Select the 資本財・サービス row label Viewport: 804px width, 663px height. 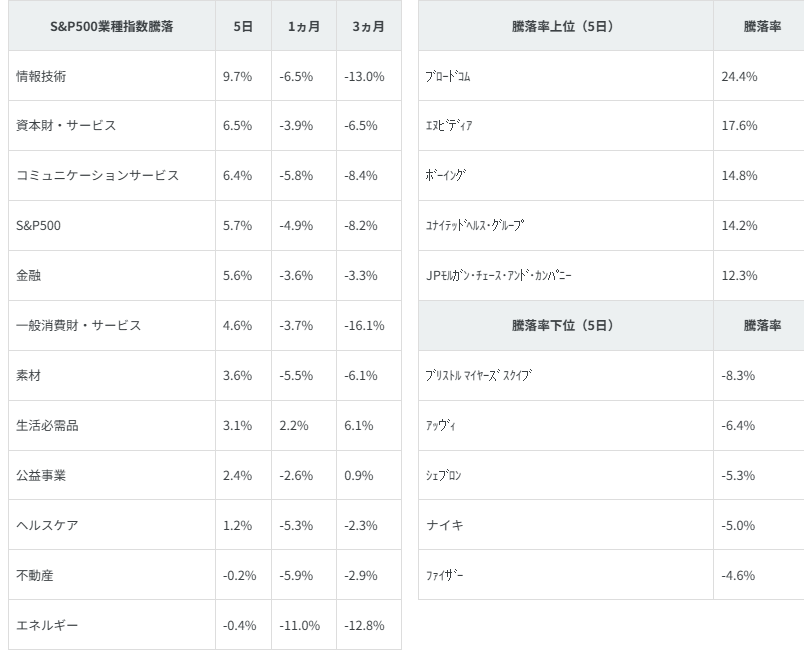click(x=66, y=126)
